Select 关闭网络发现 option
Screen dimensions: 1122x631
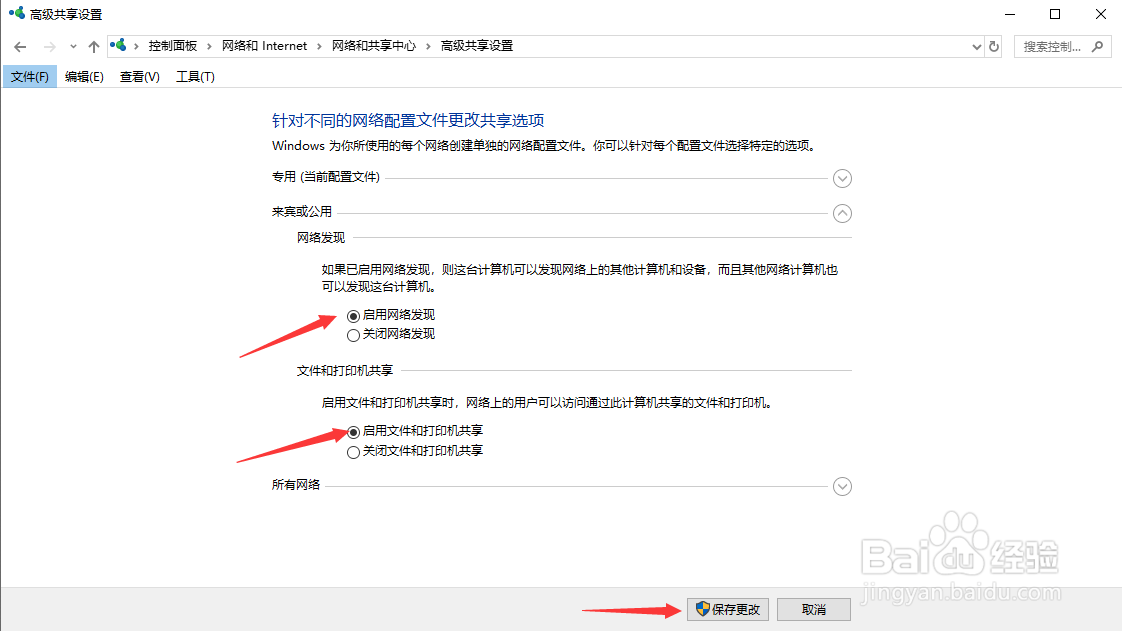click(353, 333)
